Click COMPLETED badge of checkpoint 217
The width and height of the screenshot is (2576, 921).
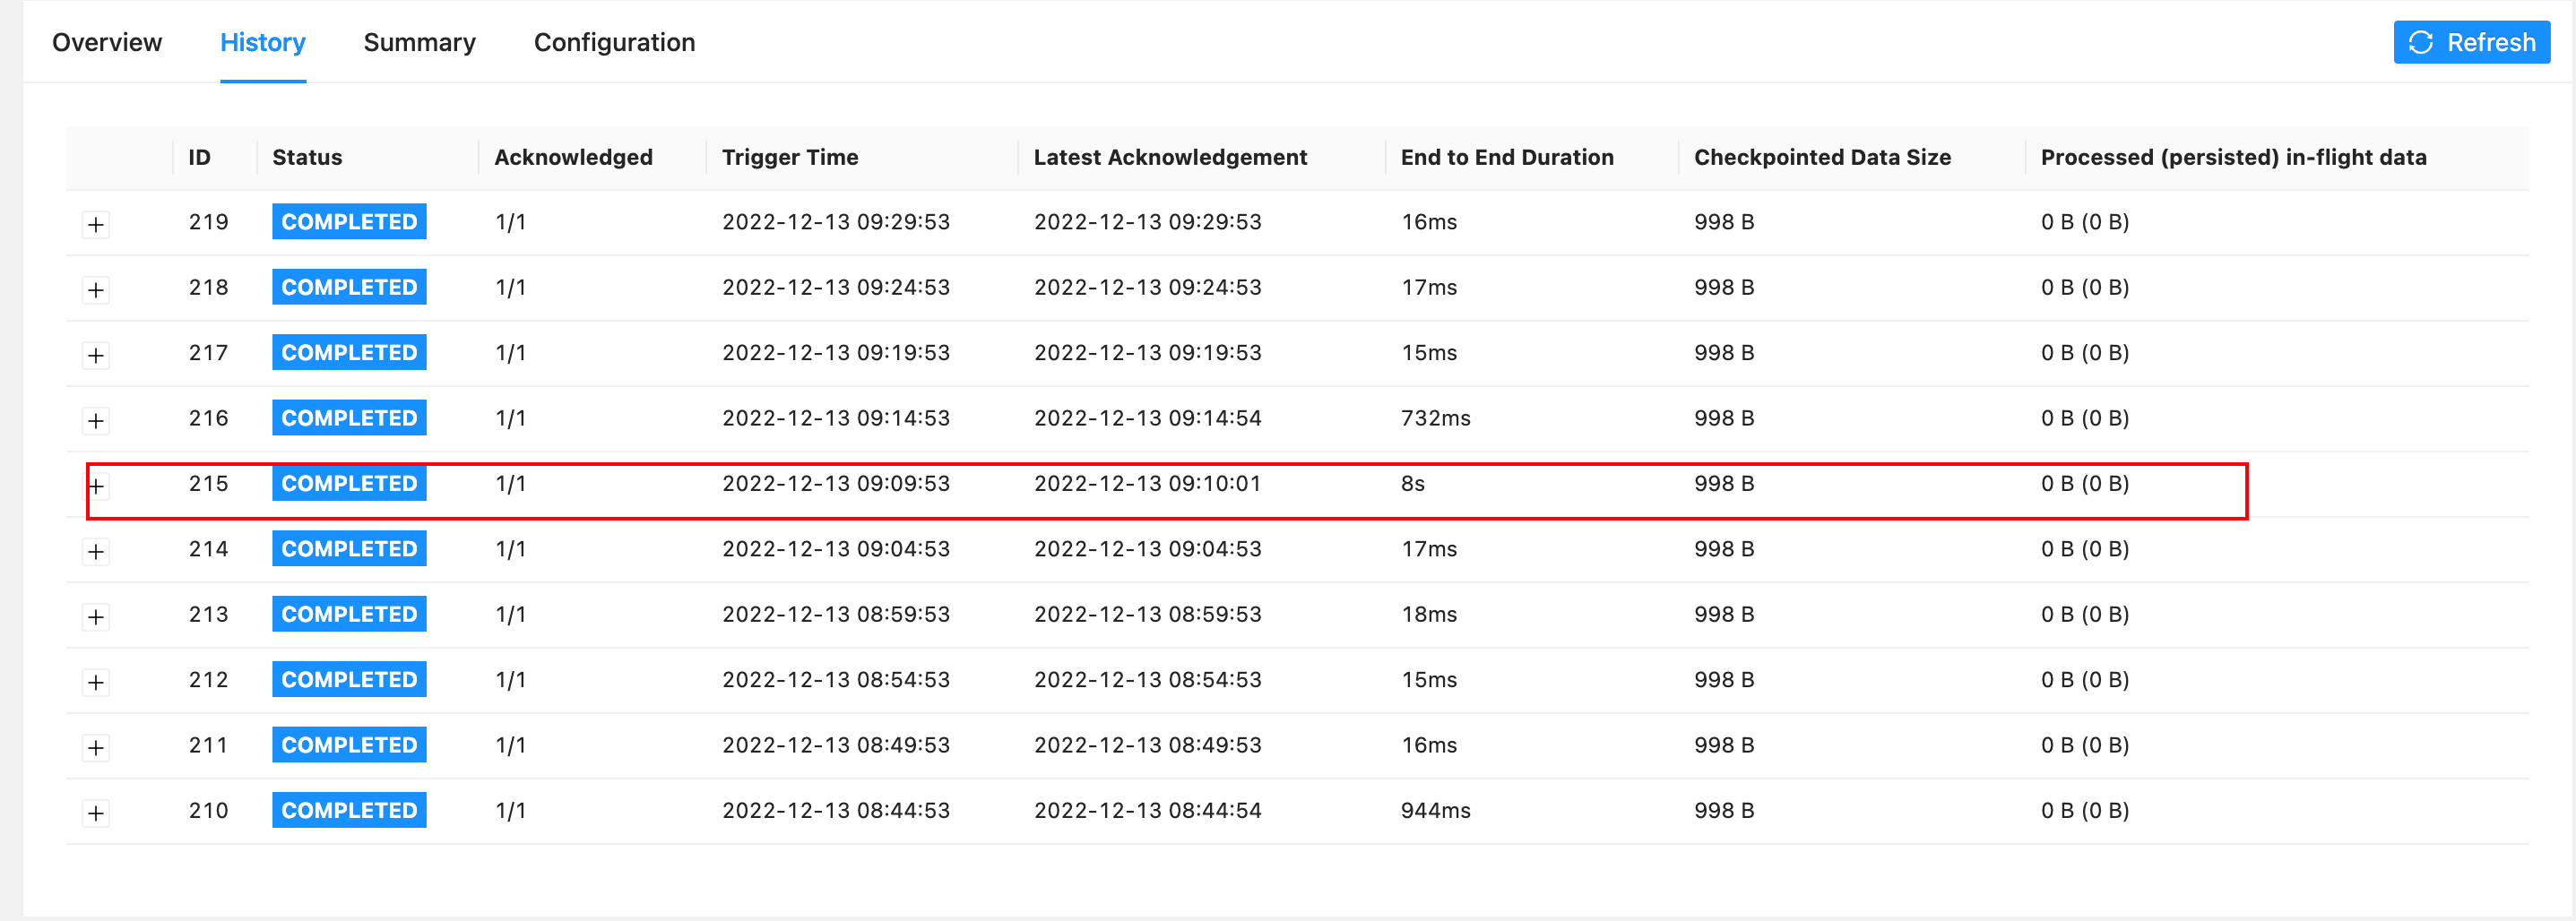click(x=349, y=352)
